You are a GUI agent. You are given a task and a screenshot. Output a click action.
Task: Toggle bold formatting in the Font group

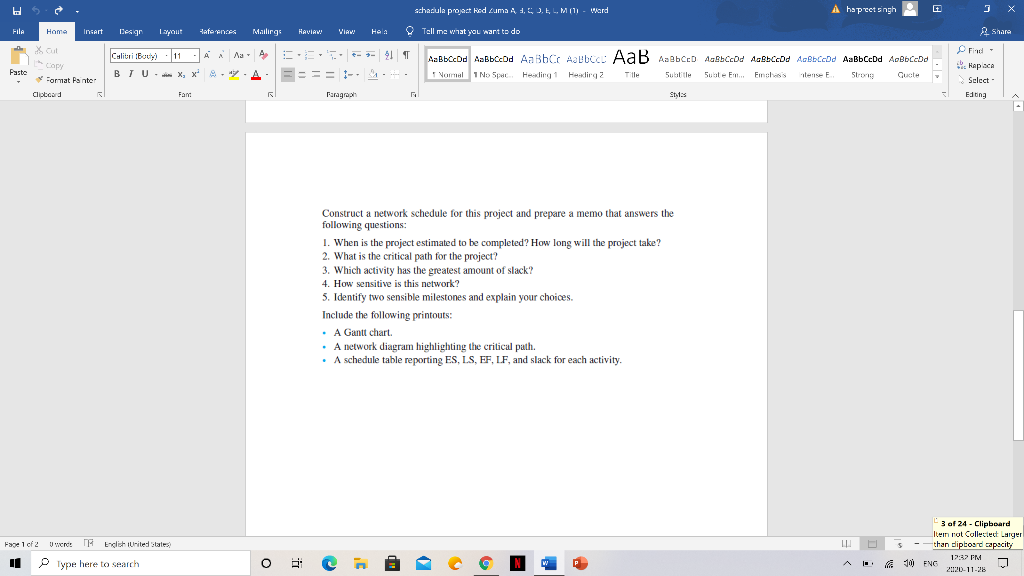[x=116, y=73]
